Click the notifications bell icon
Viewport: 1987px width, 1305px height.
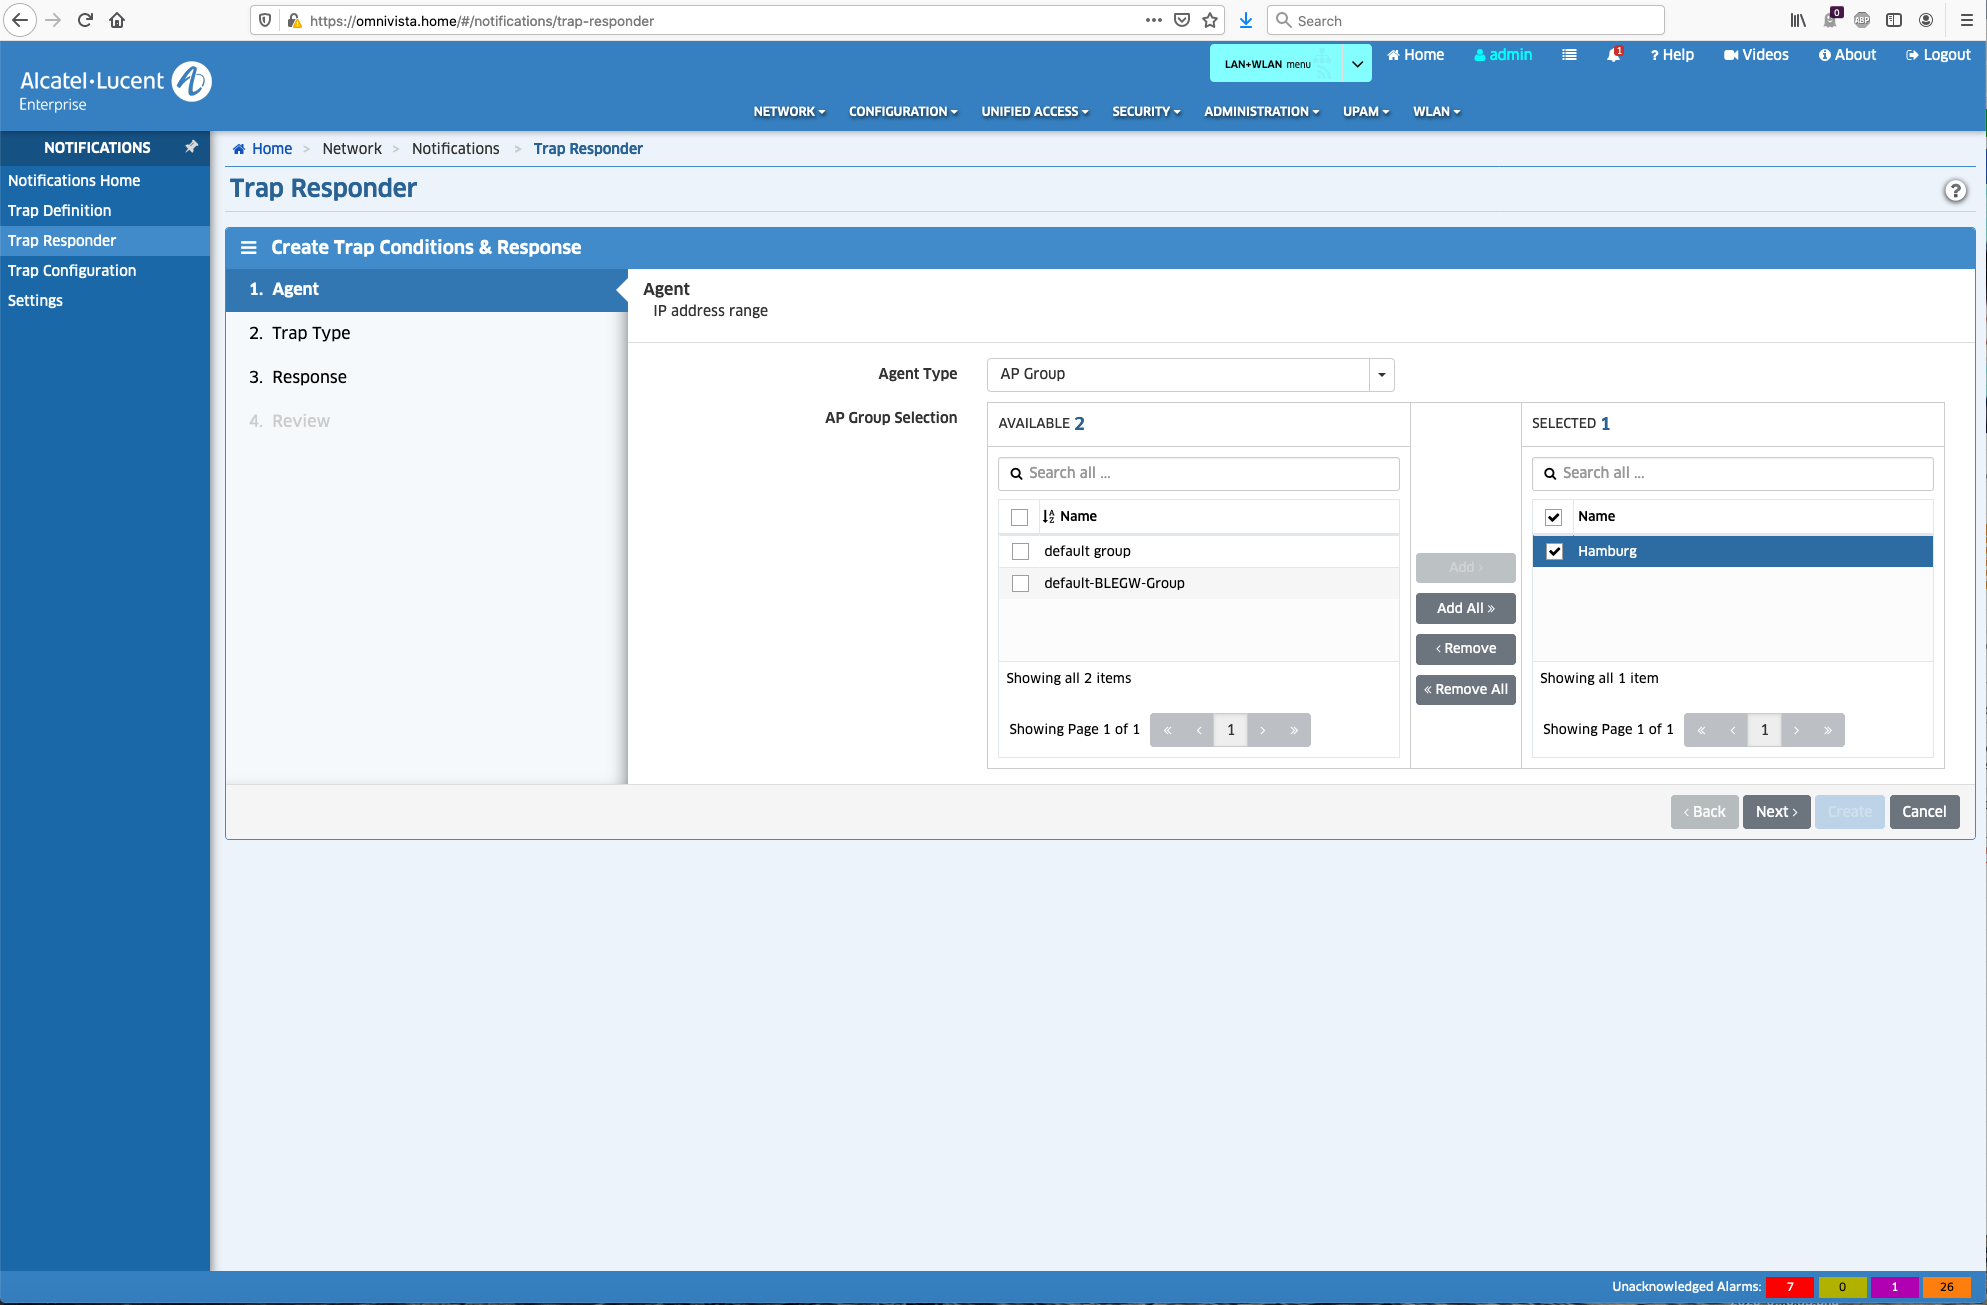(1613, 56)
